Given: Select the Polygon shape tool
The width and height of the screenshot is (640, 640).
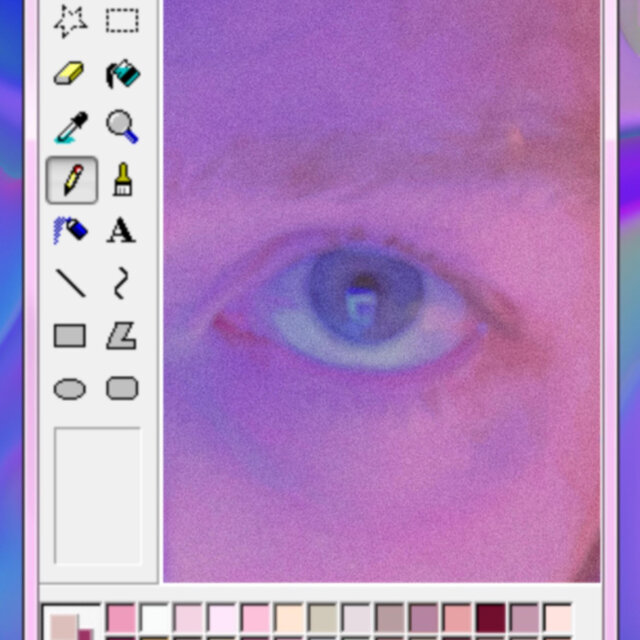Looking at the screenshot, I should coord(122,336).
